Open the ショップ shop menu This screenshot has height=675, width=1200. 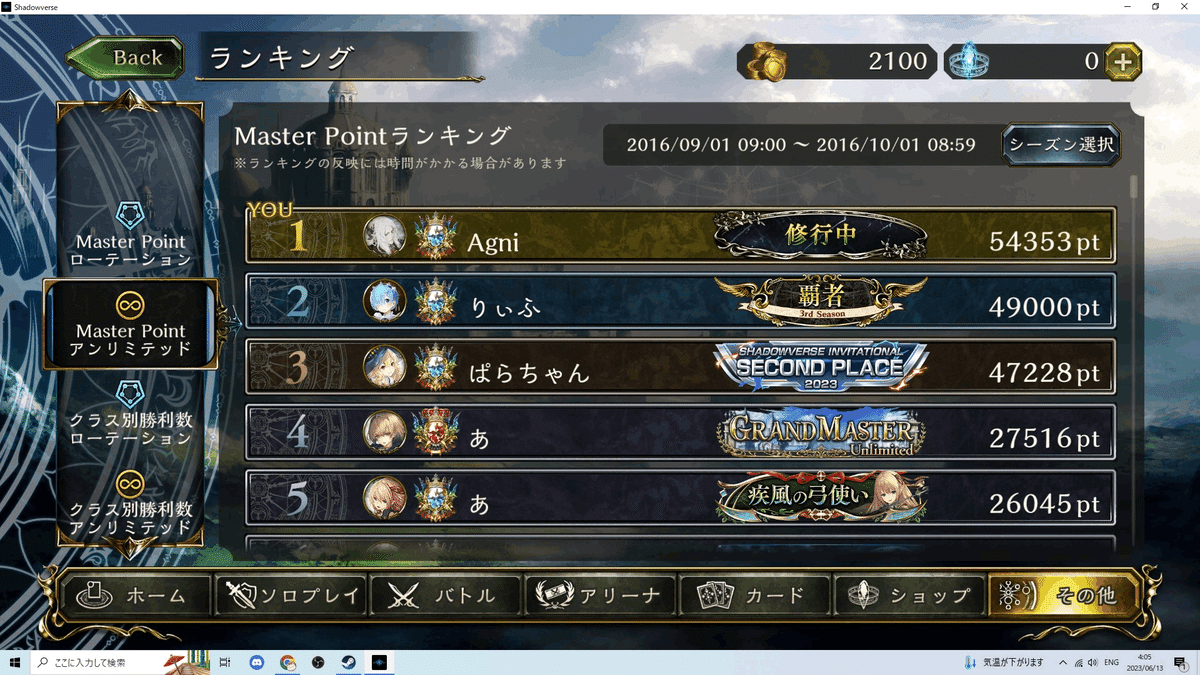pyautogui.click(x=908, y=596)
